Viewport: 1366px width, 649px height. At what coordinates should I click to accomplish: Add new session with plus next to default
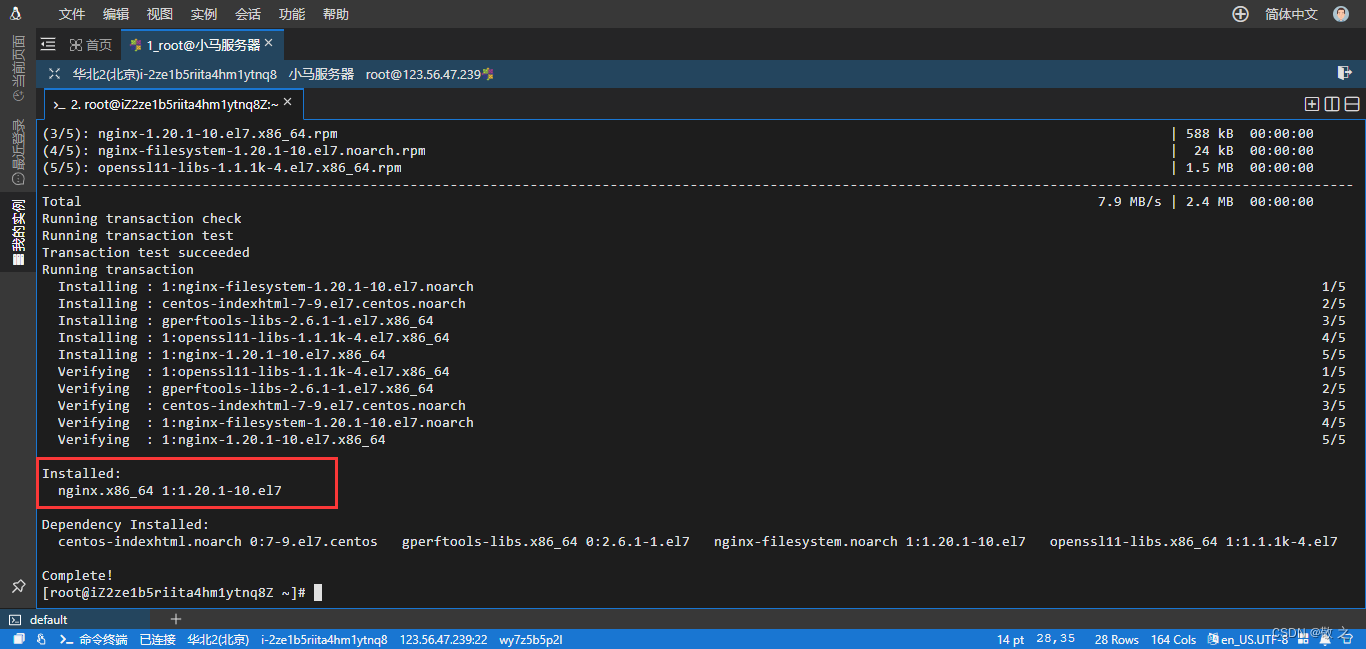tap(176, 619)
